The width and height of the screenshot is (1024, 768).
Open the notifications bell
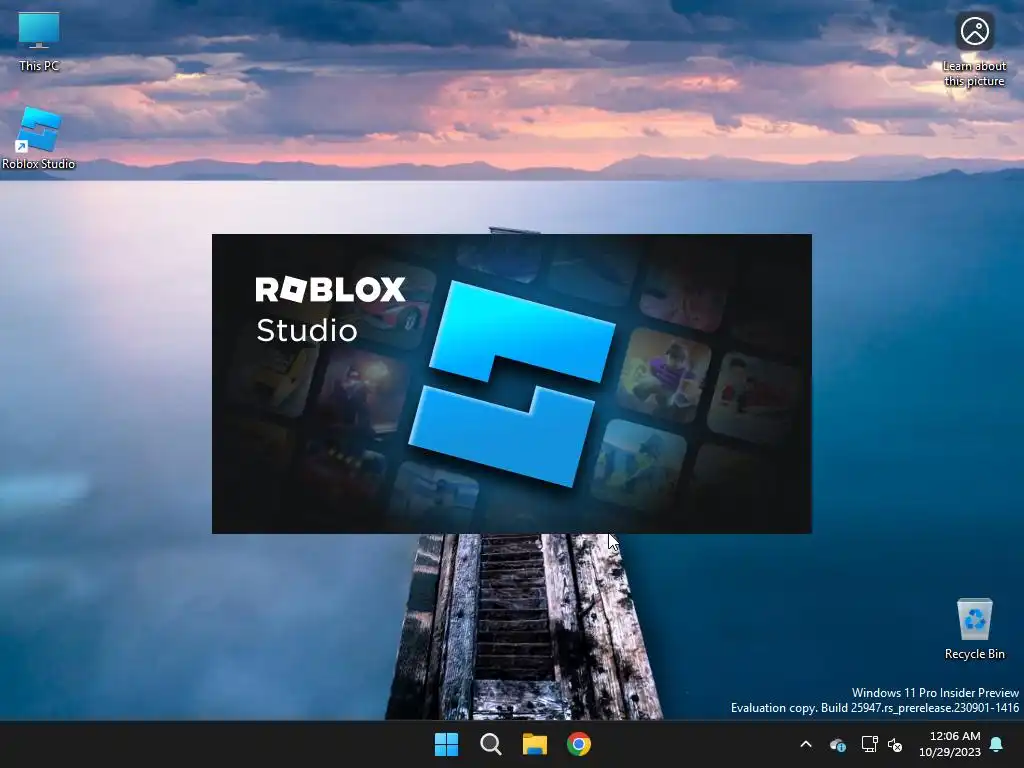click(x=997, y=744)
